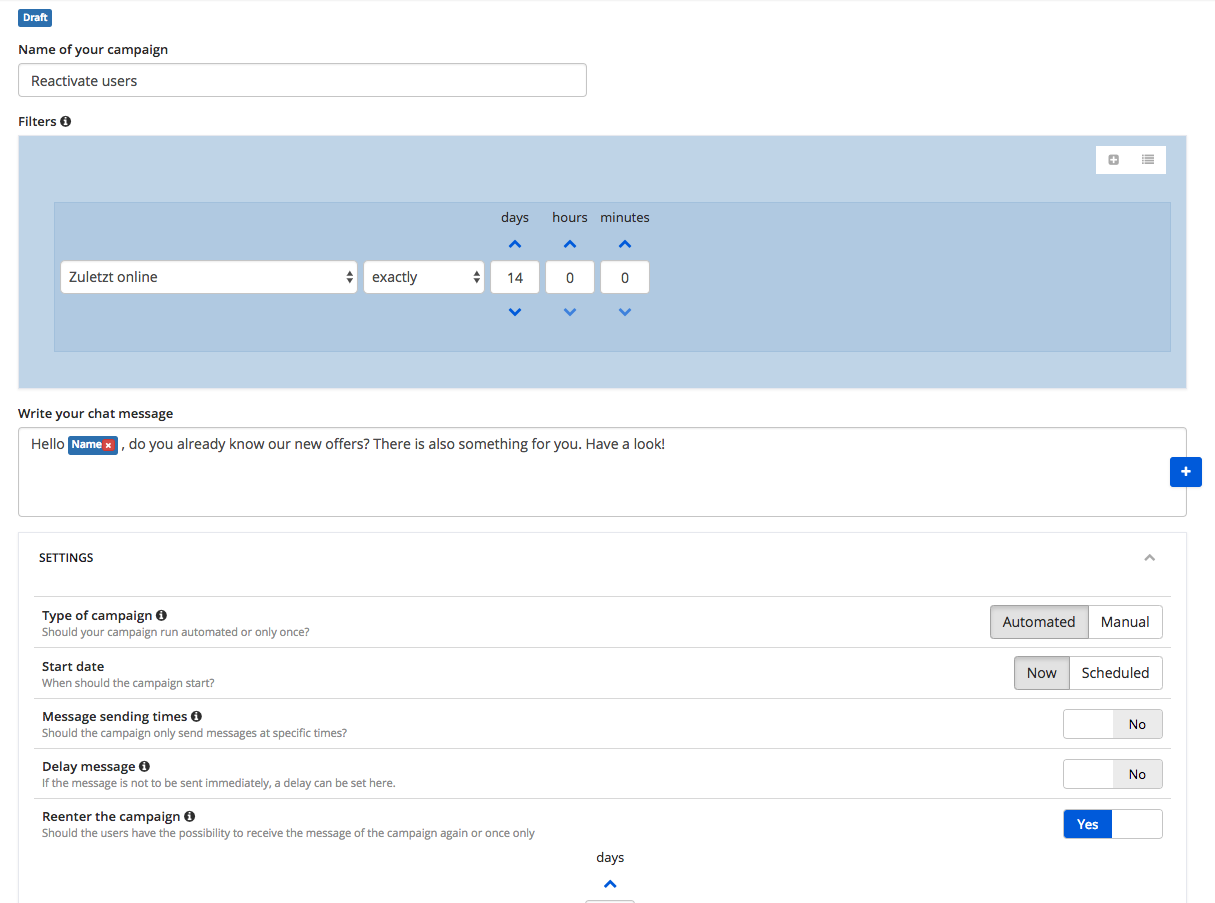Screen dimensions: 1215x903
Task: Open the 'exactly' comparison dropdown
Action: click(424, 277)
